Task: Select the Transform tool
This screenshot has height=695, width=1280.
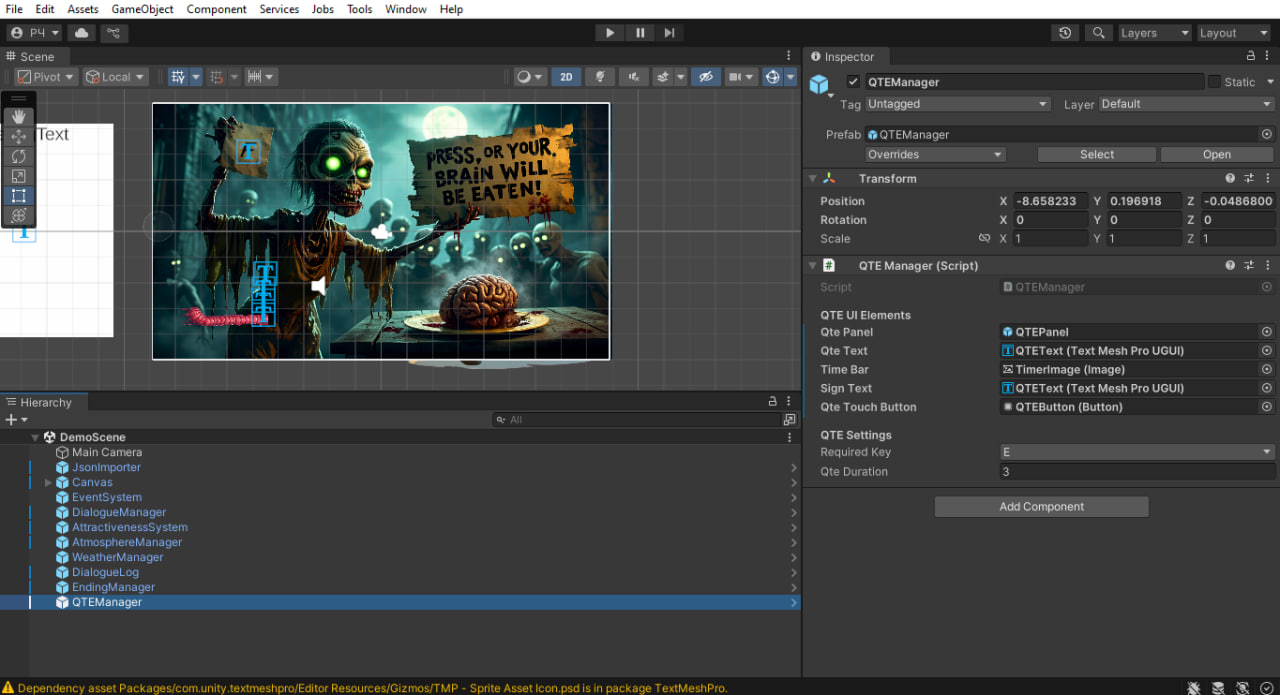Action: (x=19, y=216)
